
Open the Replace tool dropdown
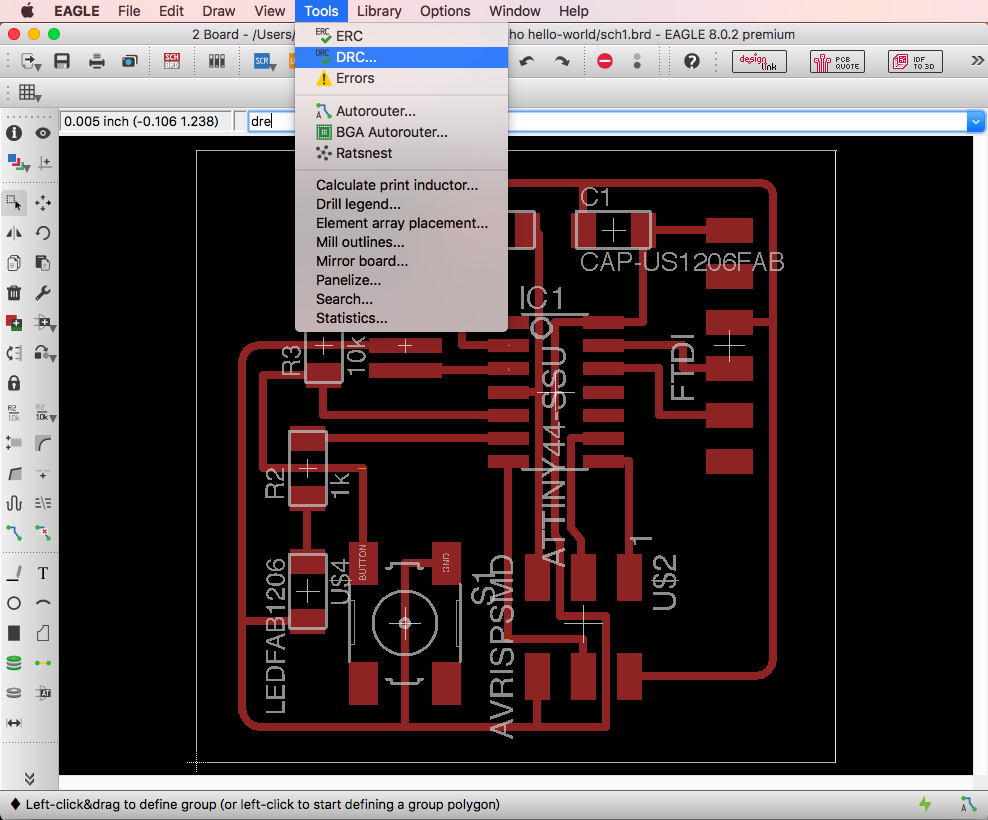(x=45, y=354)
